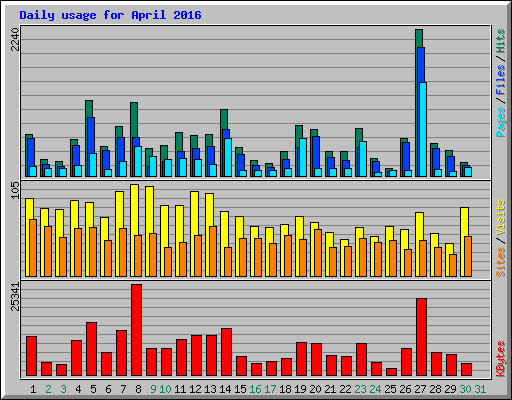Screen dimensions: 512x400
Task: Click the red KBytes bar for day 1
Action: click(x=32, y=356)
